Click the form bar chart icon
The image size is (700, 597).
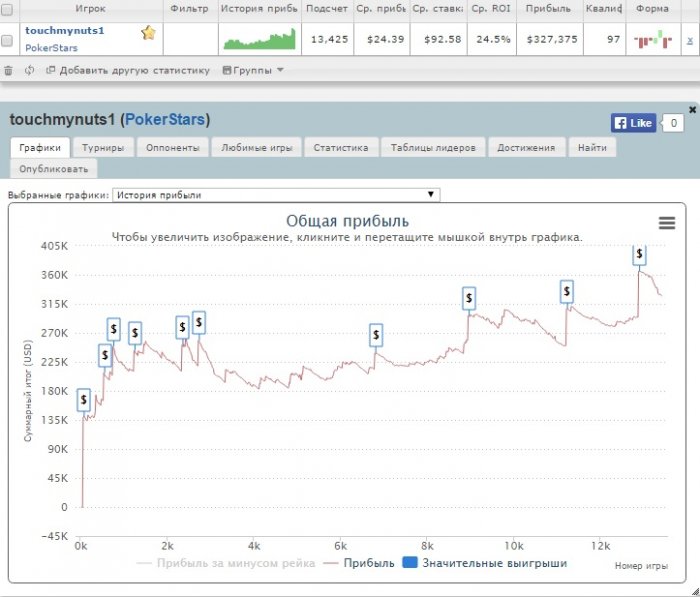click(652, 40)
